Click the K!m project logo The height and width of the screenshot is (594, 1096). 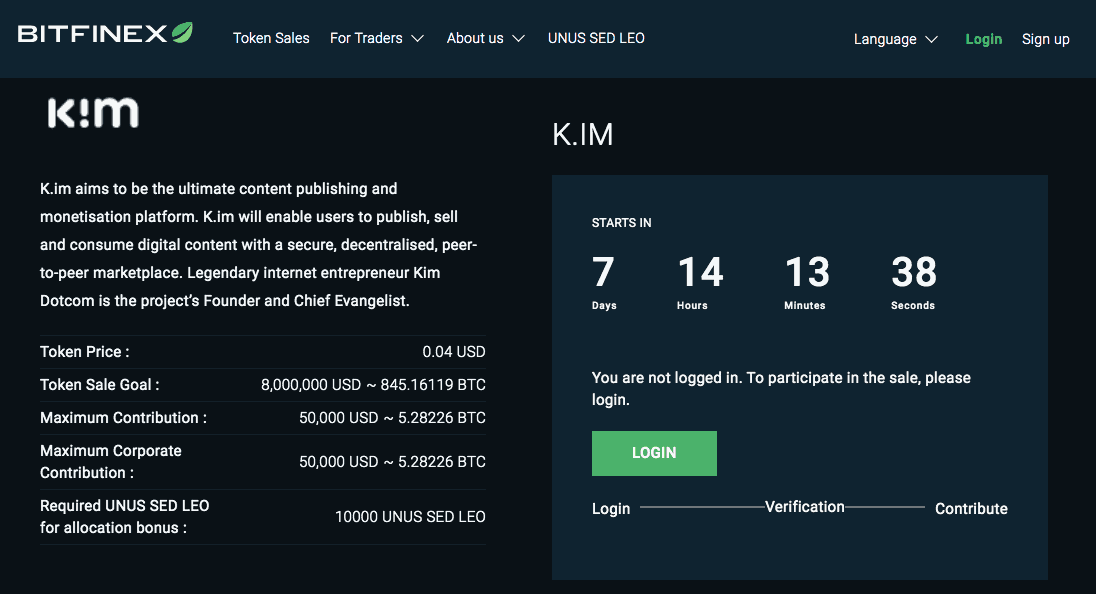click(x=93, y=113)
